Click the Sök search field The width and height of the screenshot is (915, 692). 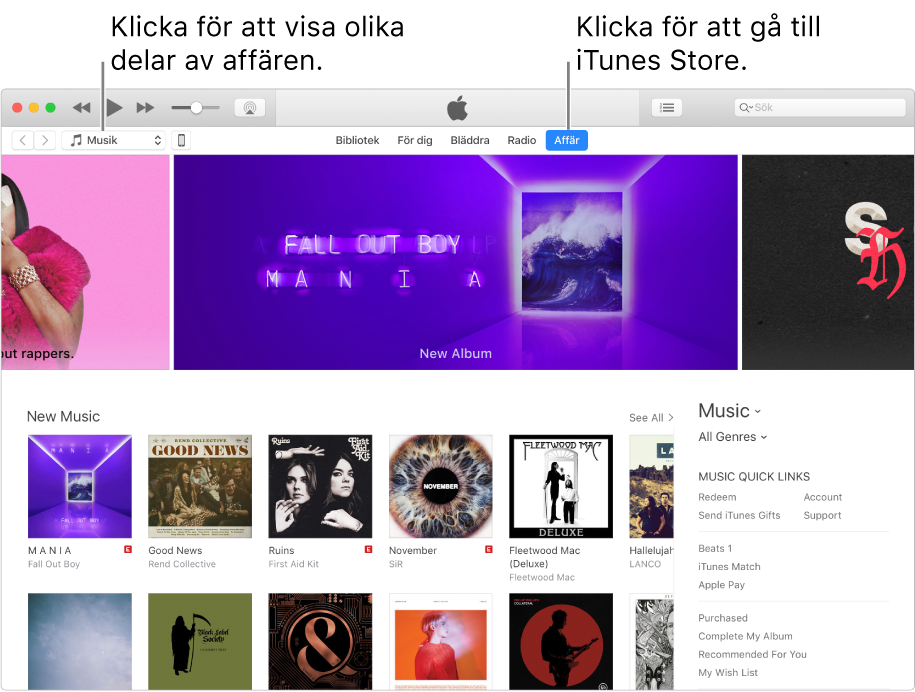(x=820, y=107)
